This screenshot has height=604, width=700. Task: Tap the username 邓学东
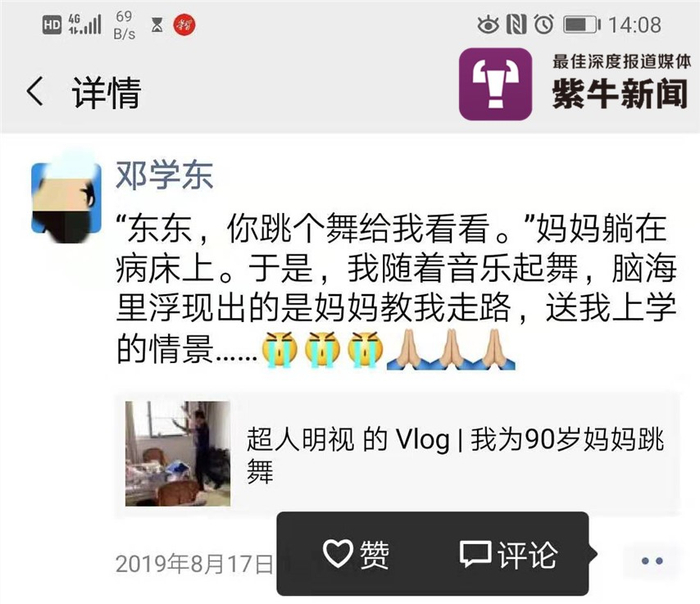(x=164, y=175)
